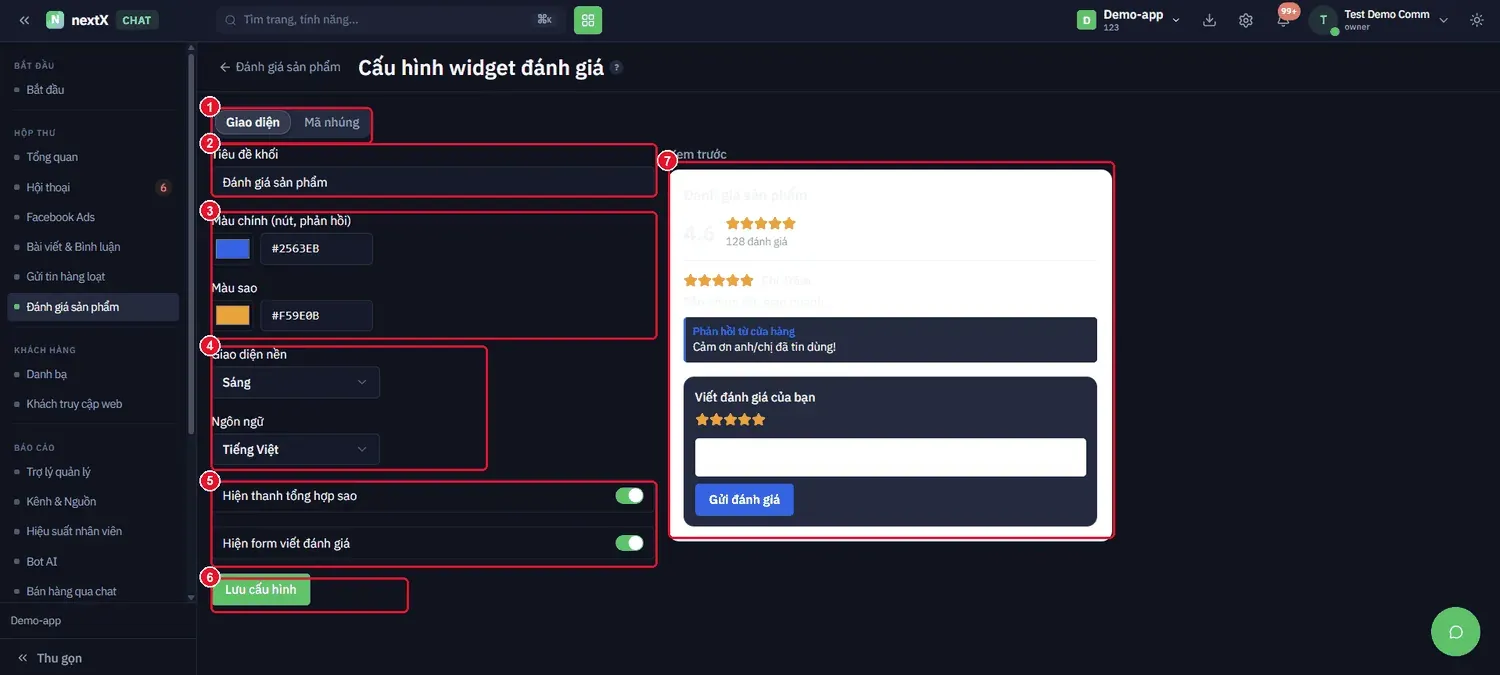Toggle Hiện form viết đánh giá switch
The image size is (1500, 675).
click(629, 543)
